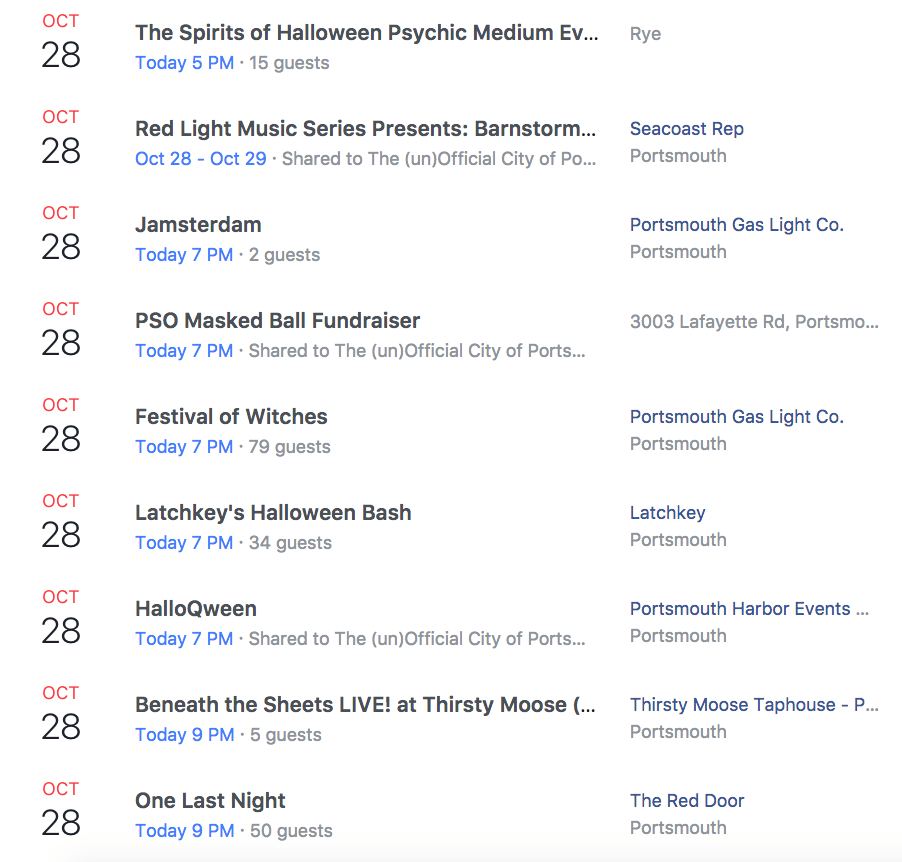Visit The Red Door venue page
Screen dimensions: 902x862
click(x=687, y=801)
